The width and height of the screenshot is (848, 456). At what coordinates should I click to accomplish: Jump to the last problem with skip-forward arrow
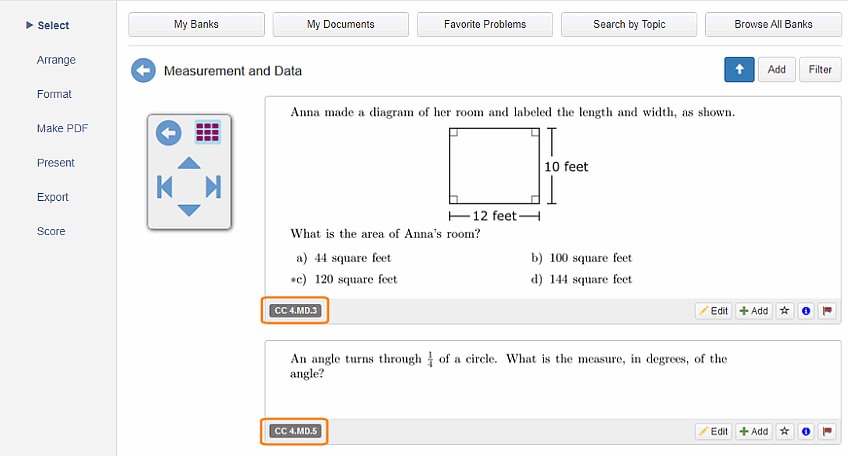click(x=213, y=187)
